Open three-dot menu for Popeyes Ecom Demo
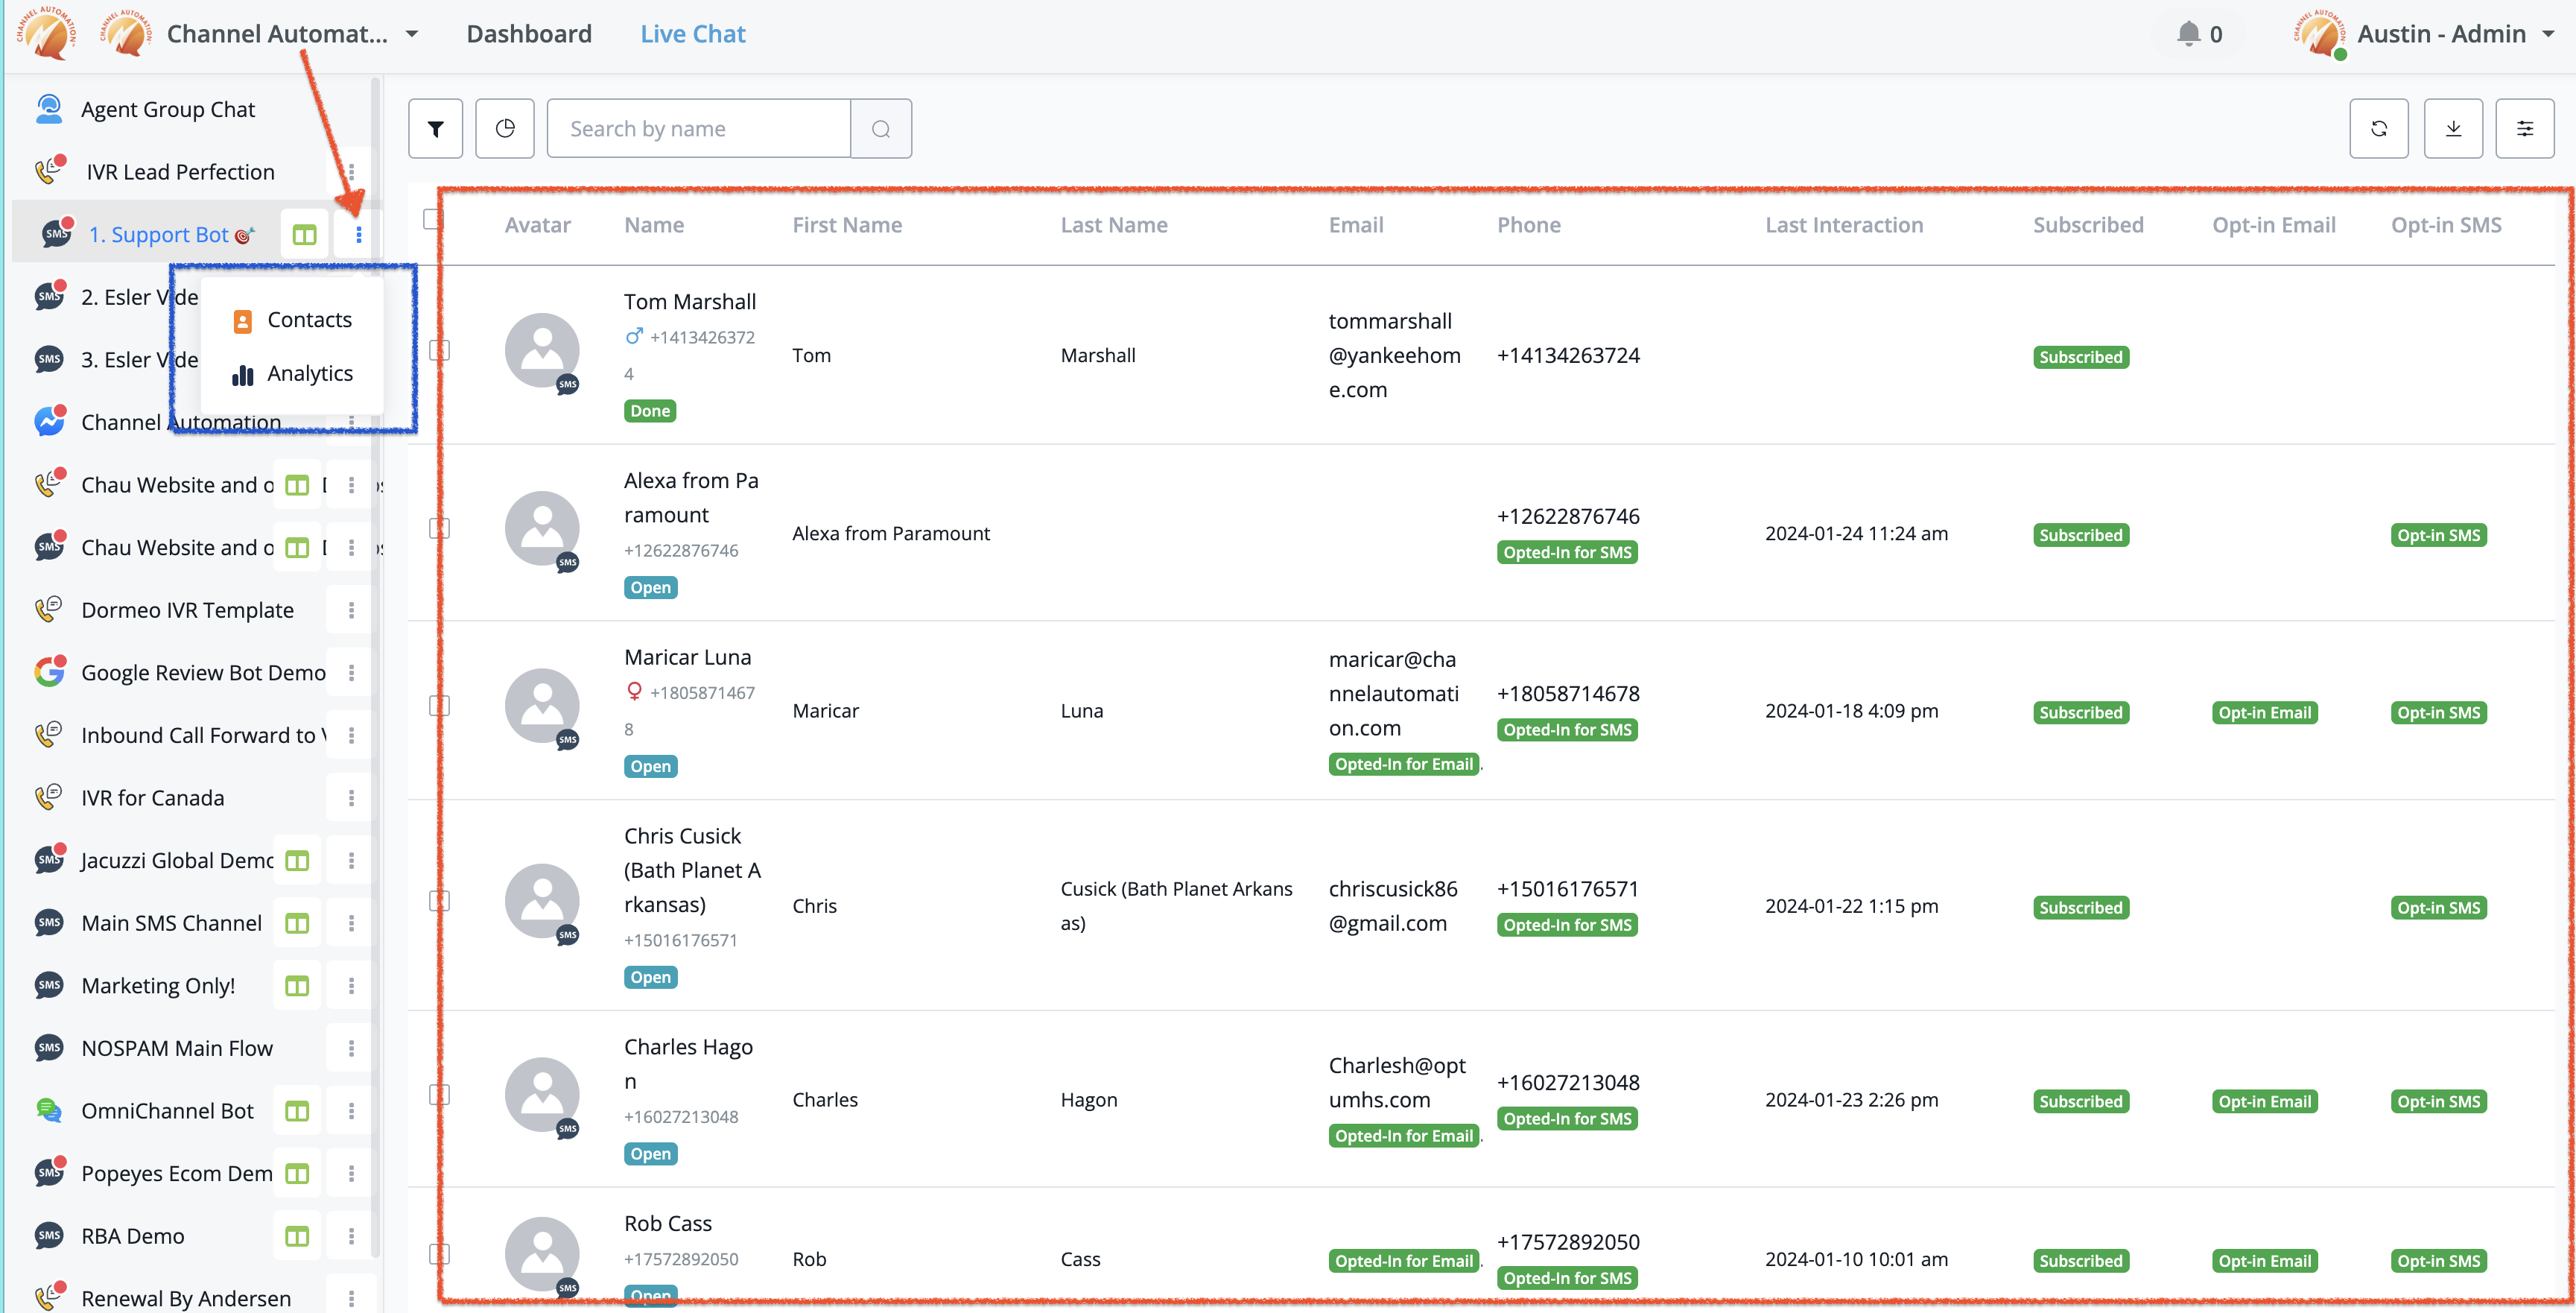The image size is (2576, 1313). (x=351, y=1174)
